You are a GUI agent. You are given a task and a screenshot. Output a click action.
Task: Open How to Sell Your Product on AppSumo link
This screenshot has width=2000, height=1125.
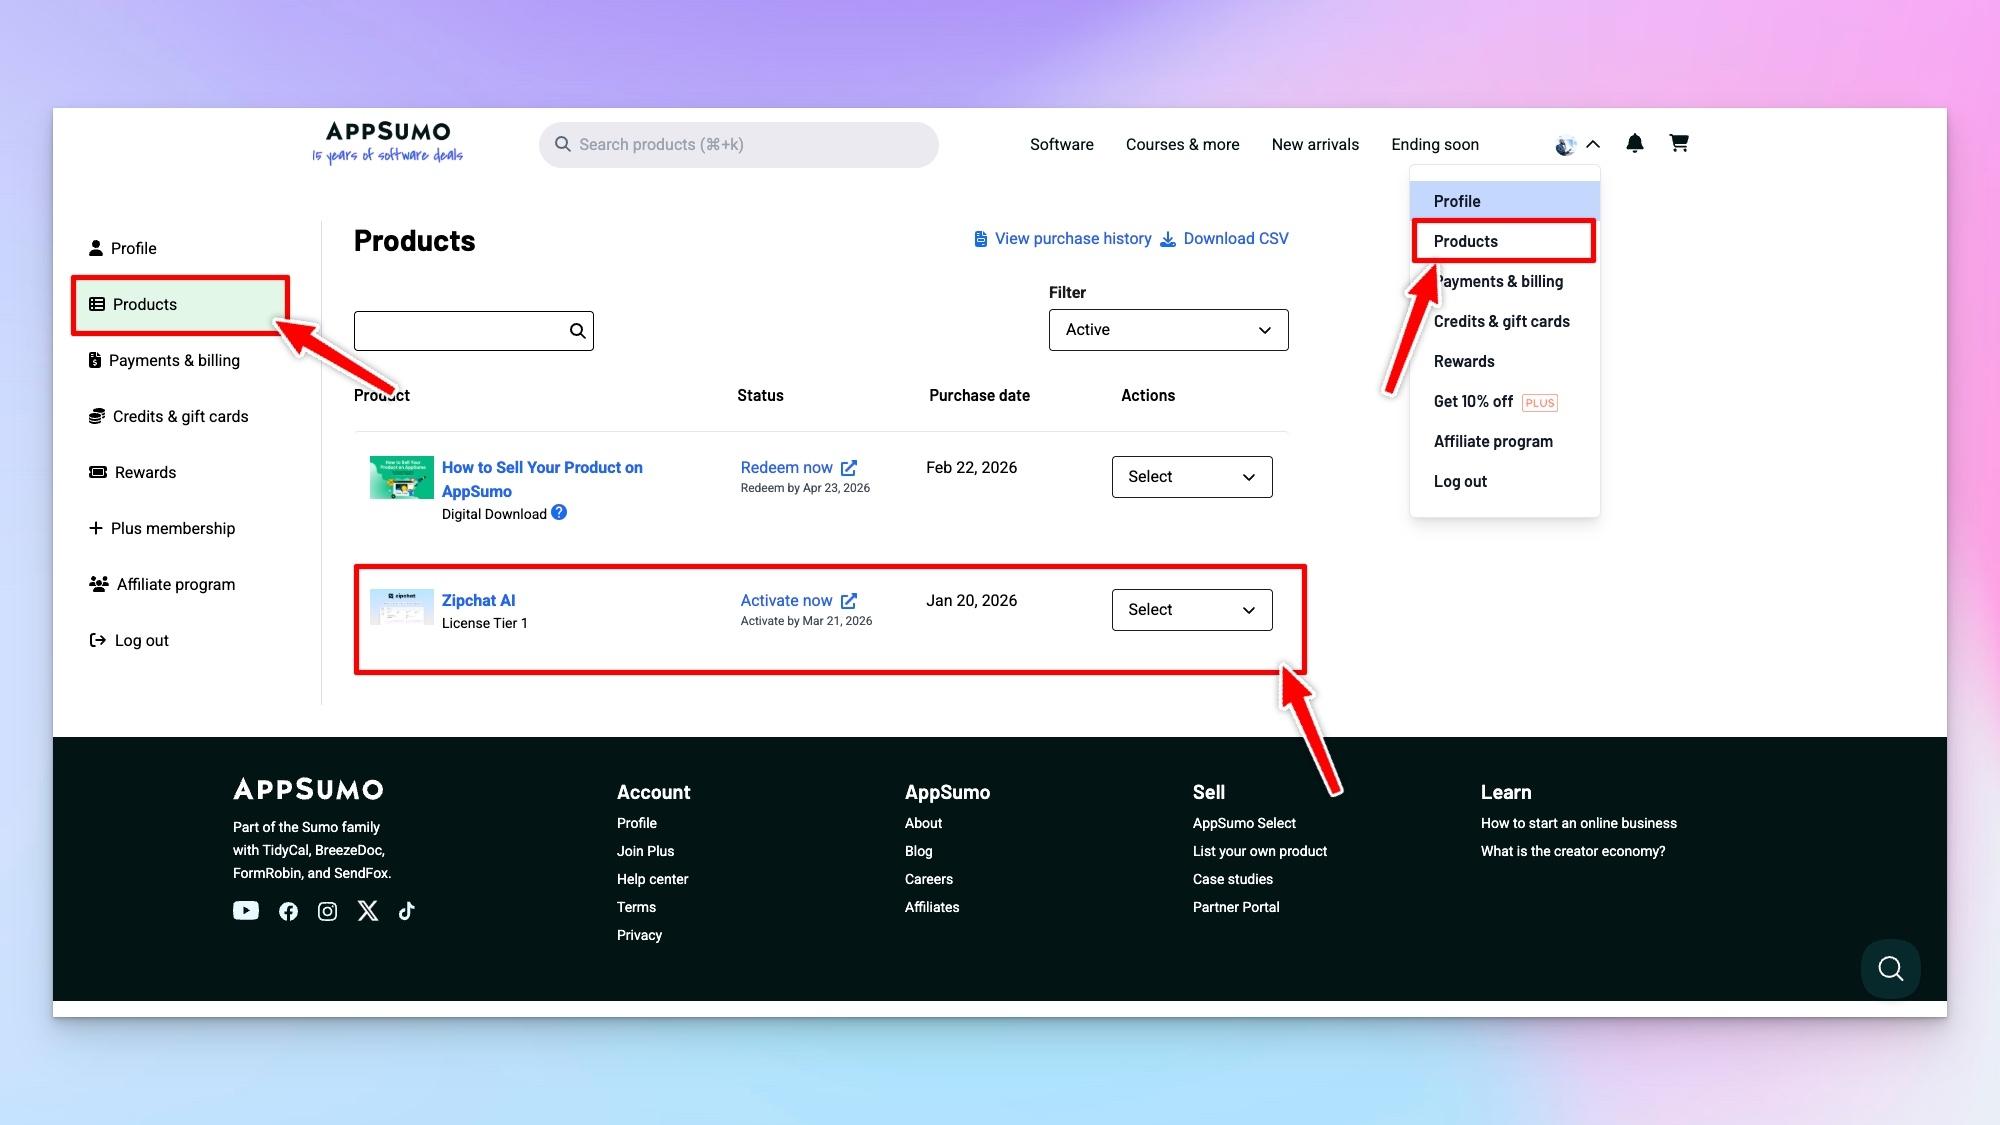coord(542,480)
